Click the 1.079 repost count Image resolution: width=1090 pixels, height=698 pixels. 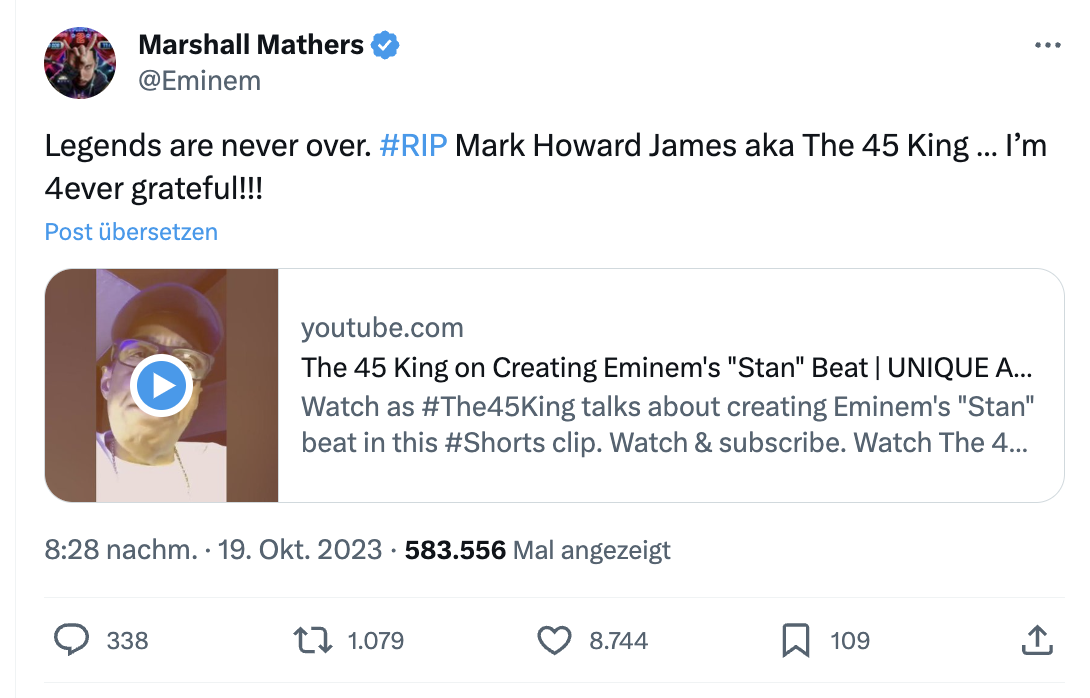pyautogui.click(x=375, y=640)
